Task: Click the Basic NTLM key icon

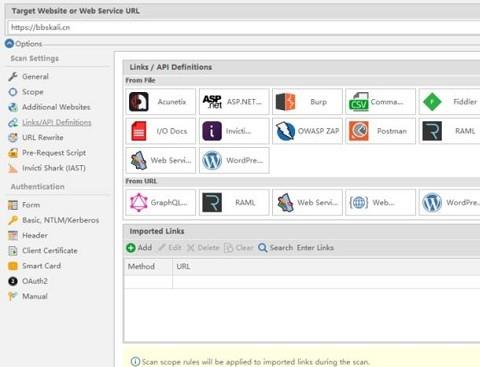Action: point(13,220)
